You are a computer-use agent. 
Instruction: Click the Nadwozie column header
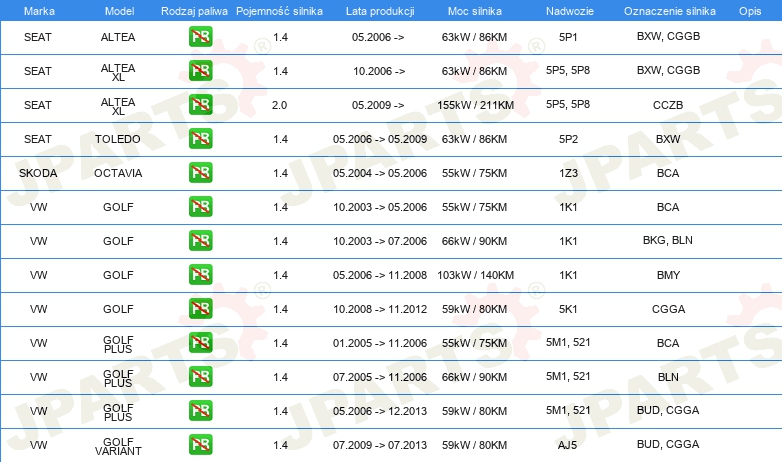click(x=570, y=11)
